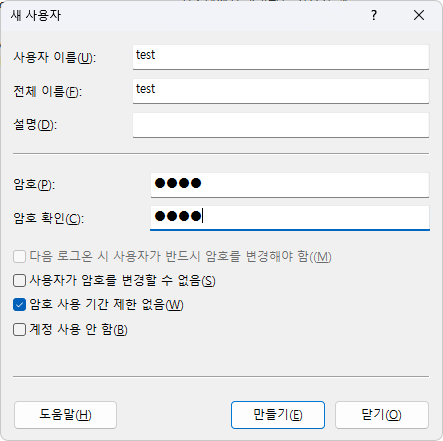
Task: Click the 새 사용자 title bar text
Action: point(36,15)
